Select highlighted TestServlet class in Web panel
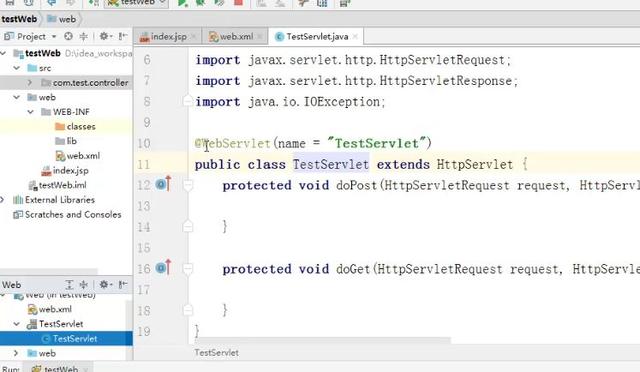 point(66,339)
